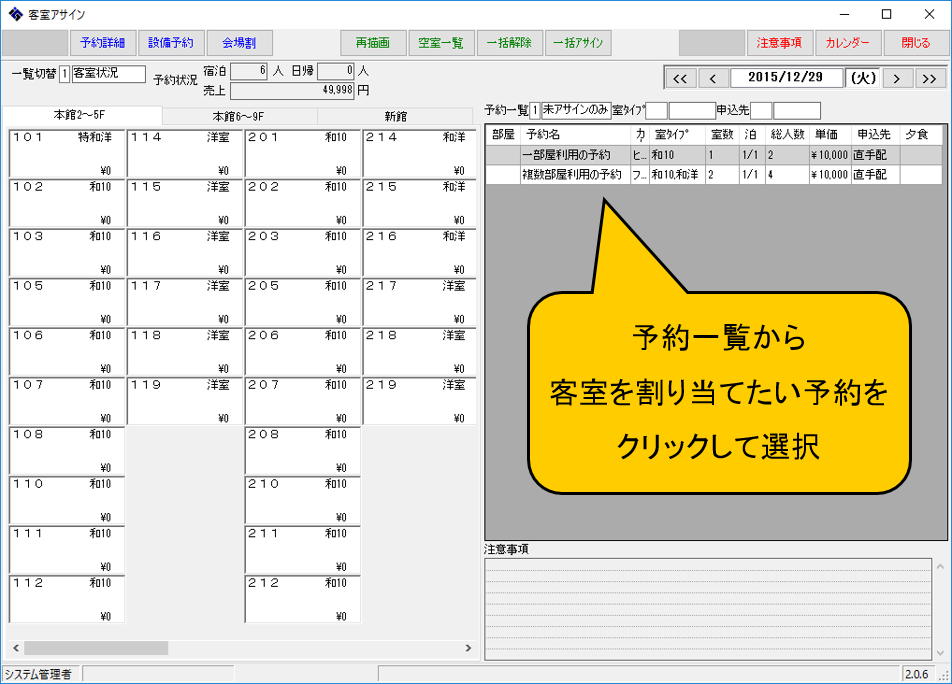Select the 一部屋利用の予約 reservation row
Screen dimensions: 952x684
click(566, 155)
